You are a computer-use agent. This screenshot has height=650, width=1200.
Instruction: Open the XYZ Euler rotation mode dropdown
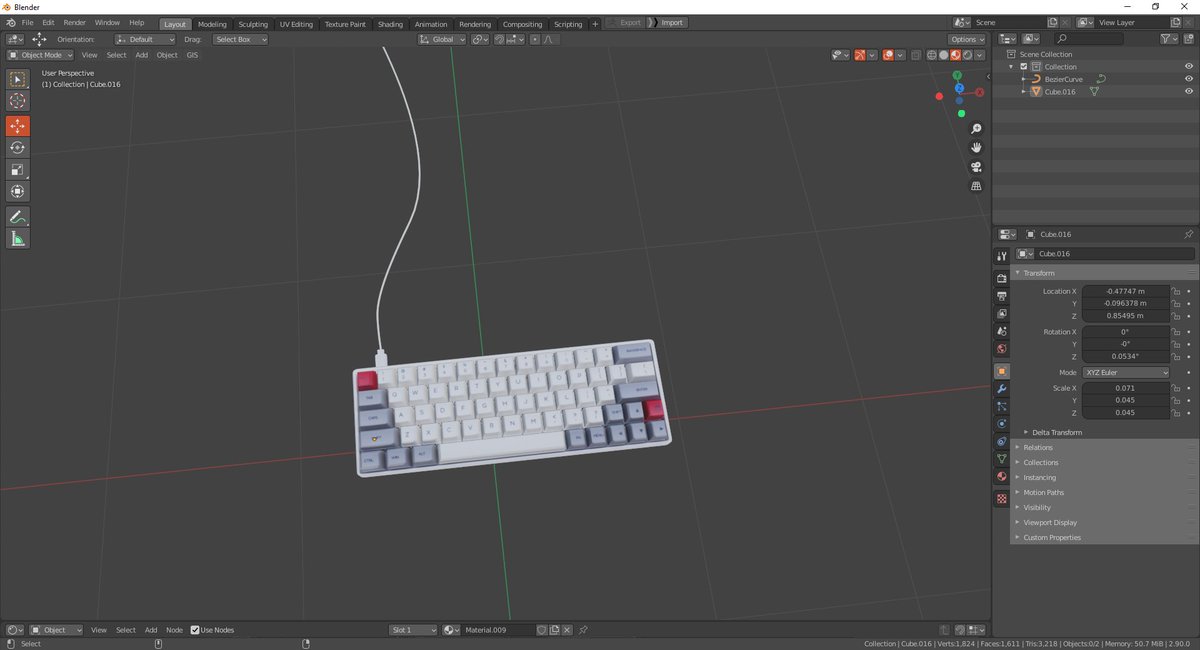tap(1126, 371)
